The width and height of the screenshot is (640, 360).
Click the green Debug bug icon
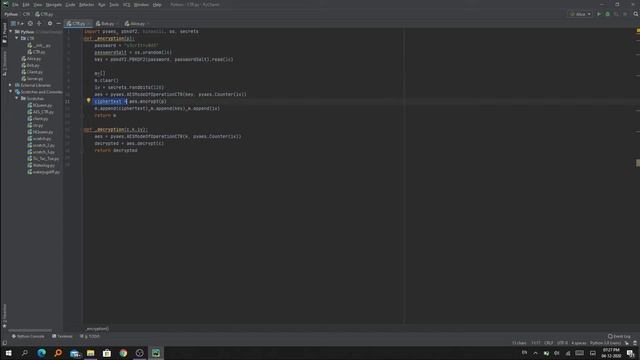(x=607, y=14)
